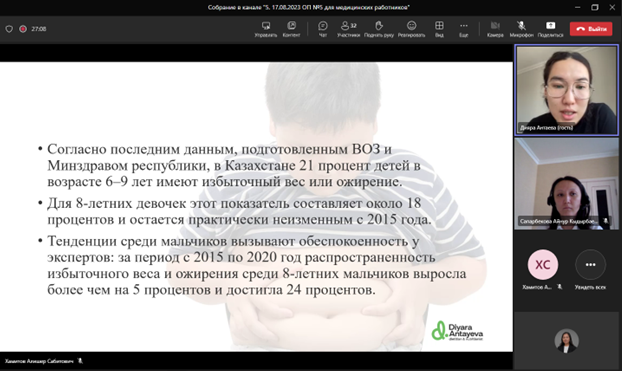622x371 pixels.
Task: Click the red recording indicator
Action: click(23, 29)
